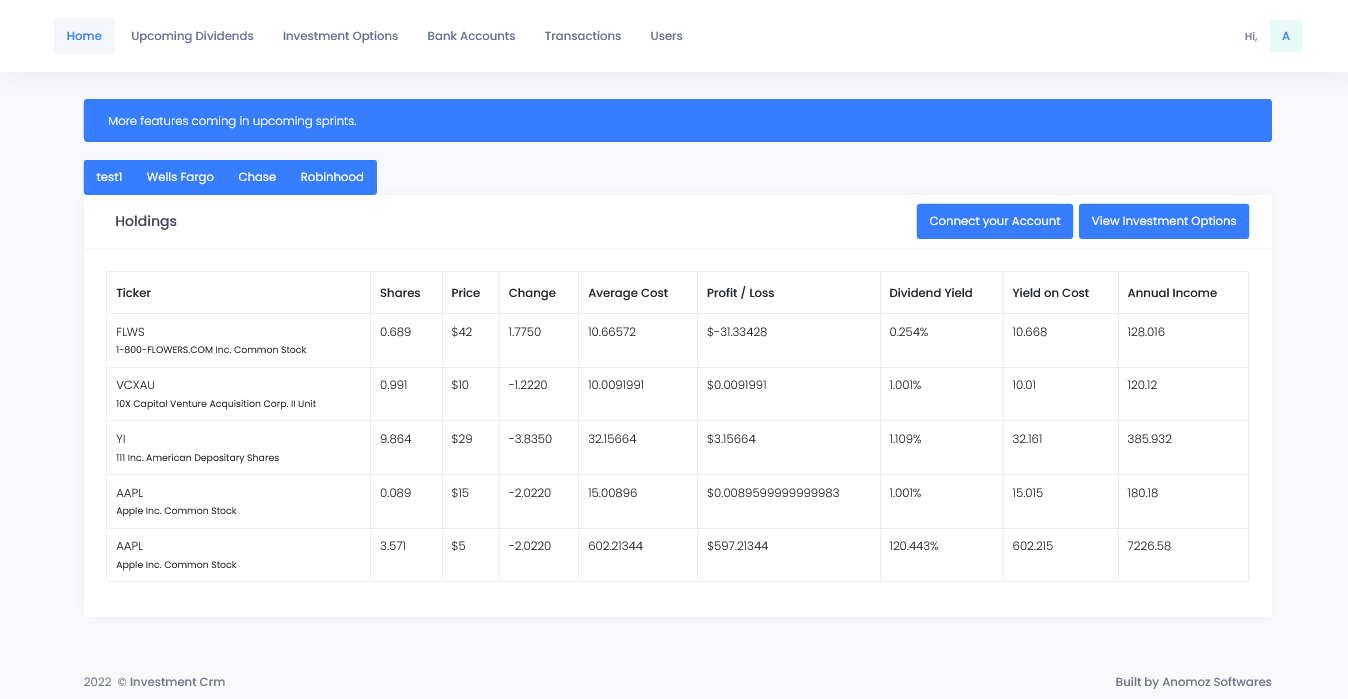Screen dimensions: 1348x699
Task: Select the Home navigation item
Action: point(84,35)
